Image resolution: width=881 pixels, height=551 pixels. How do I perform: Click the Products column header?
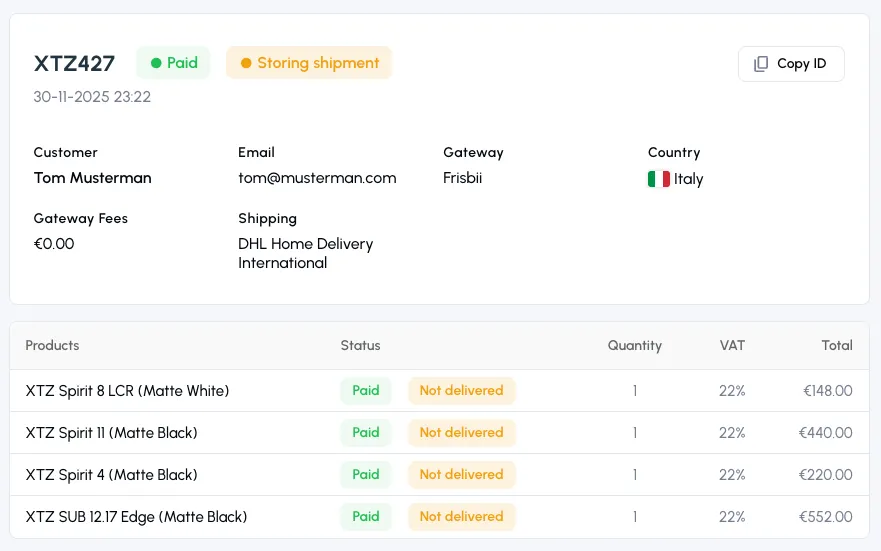[x=52, y=345]
